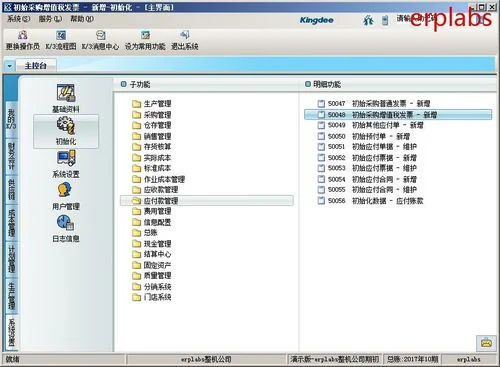This screenshot has height=367, width=500.
Task: Select 50056 初始化数据 - 应付账款
Action: click(370, 201)
